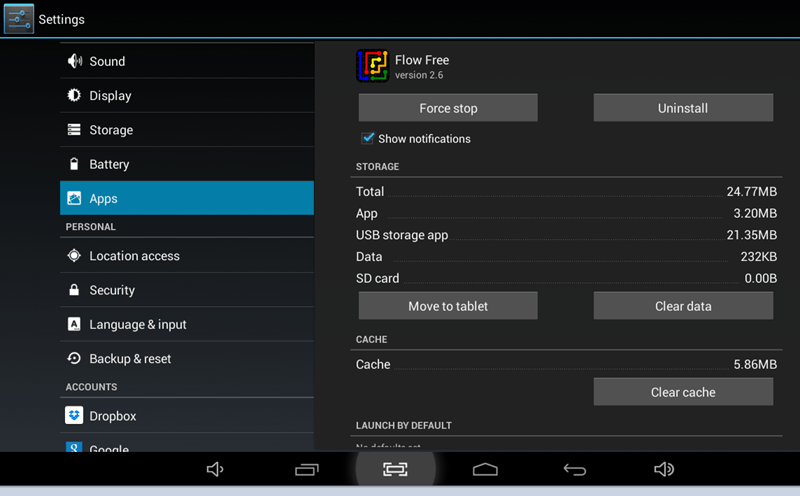Click the Flow Free app icon
This screenshot has width=800, height=496.
pyautogui.click(x=372, y=66)
